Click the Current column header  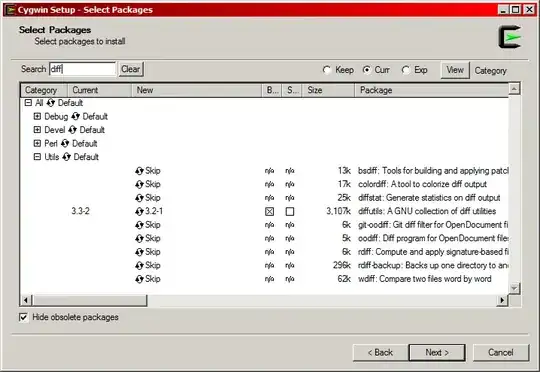coord(100,90)
